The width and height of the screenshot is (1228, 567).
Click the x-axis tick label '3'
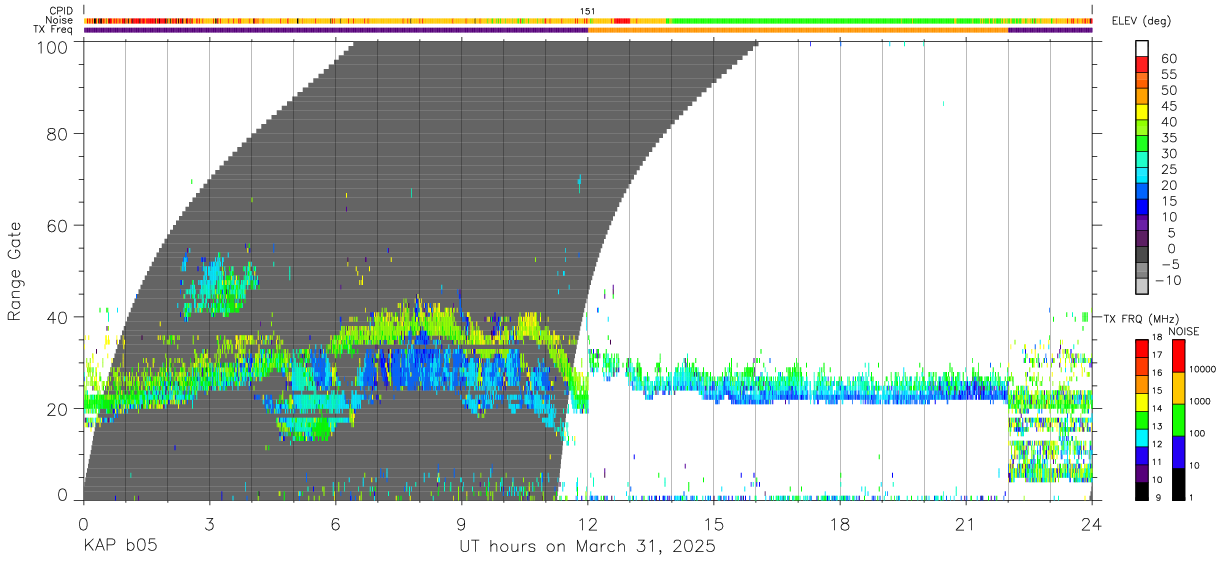(209, 524)
